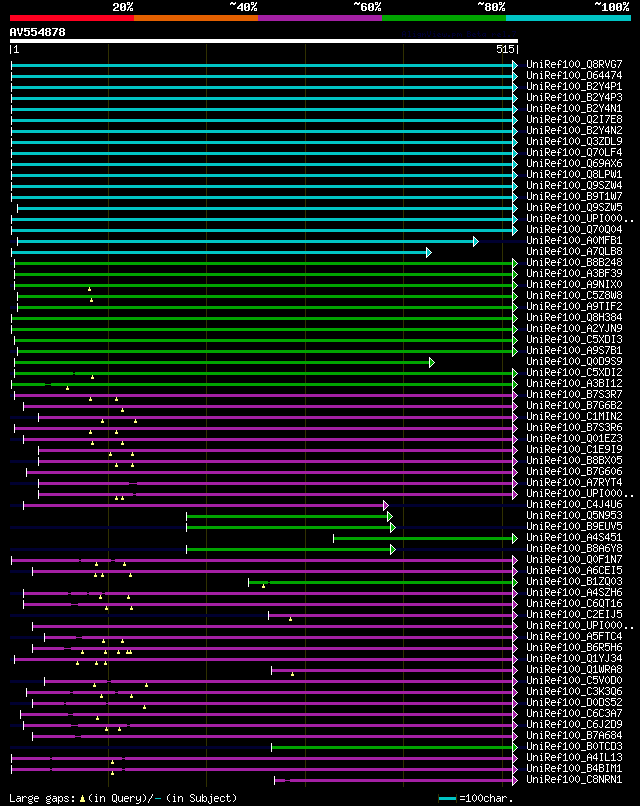The image size is (640, 806).
Task: Open hit UniRef100_A3BF39
Action: click(x=574, y=273)
